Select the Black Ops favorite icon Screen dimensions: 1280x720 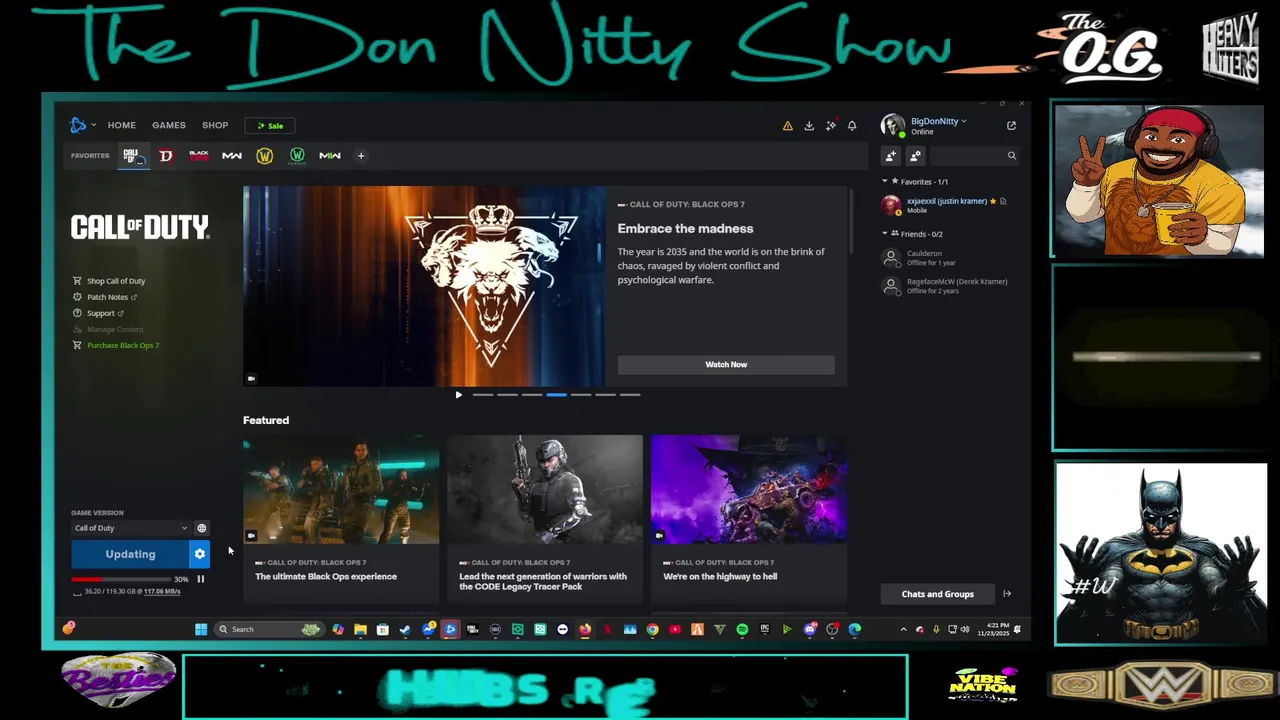click(x=199, y=156)
